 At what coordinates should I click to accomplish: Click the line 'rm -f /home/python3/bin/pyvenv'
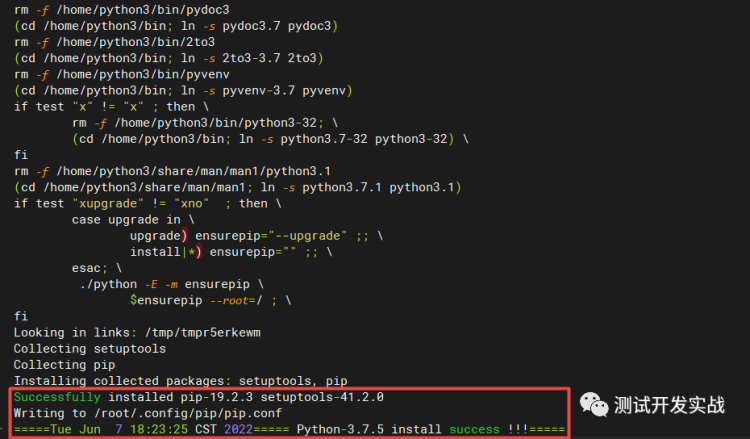coord(121,75)
